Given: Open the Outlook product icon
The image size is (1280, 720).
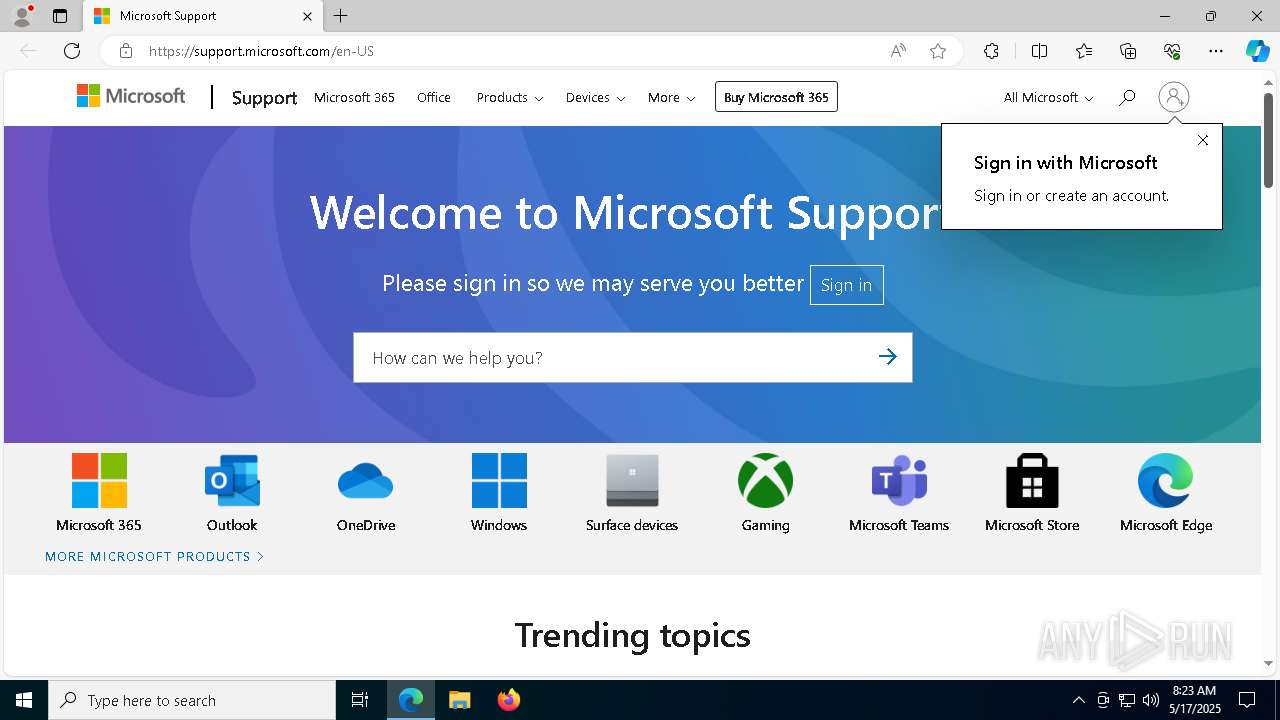Looking at the screenshot, I should (x=232, y=481).
